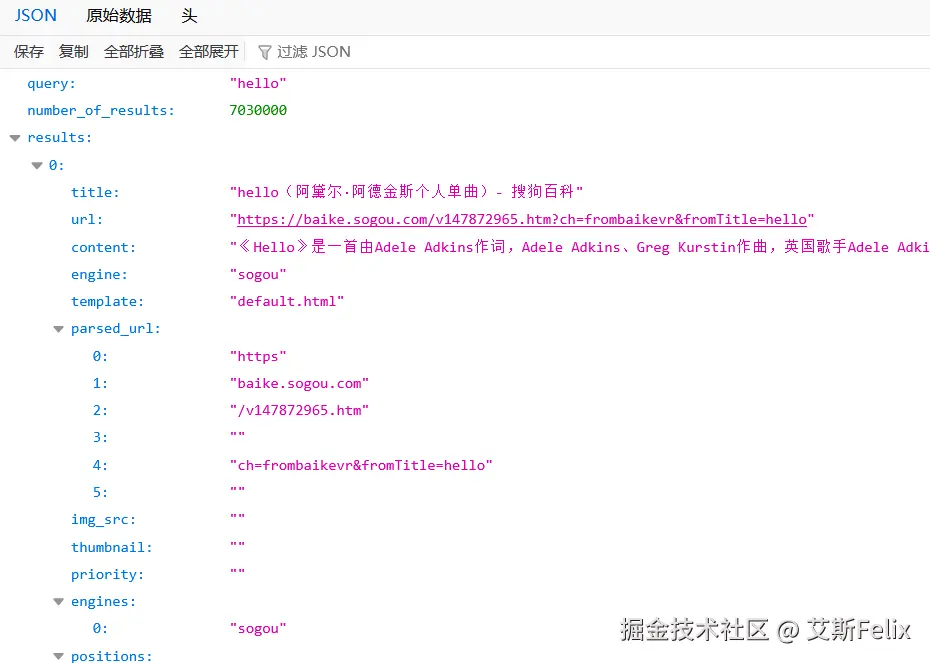Image resolution: width=930 pixels, height=663 pixels.
Task: Select the number_of_results key
Action: click(101, 110)
